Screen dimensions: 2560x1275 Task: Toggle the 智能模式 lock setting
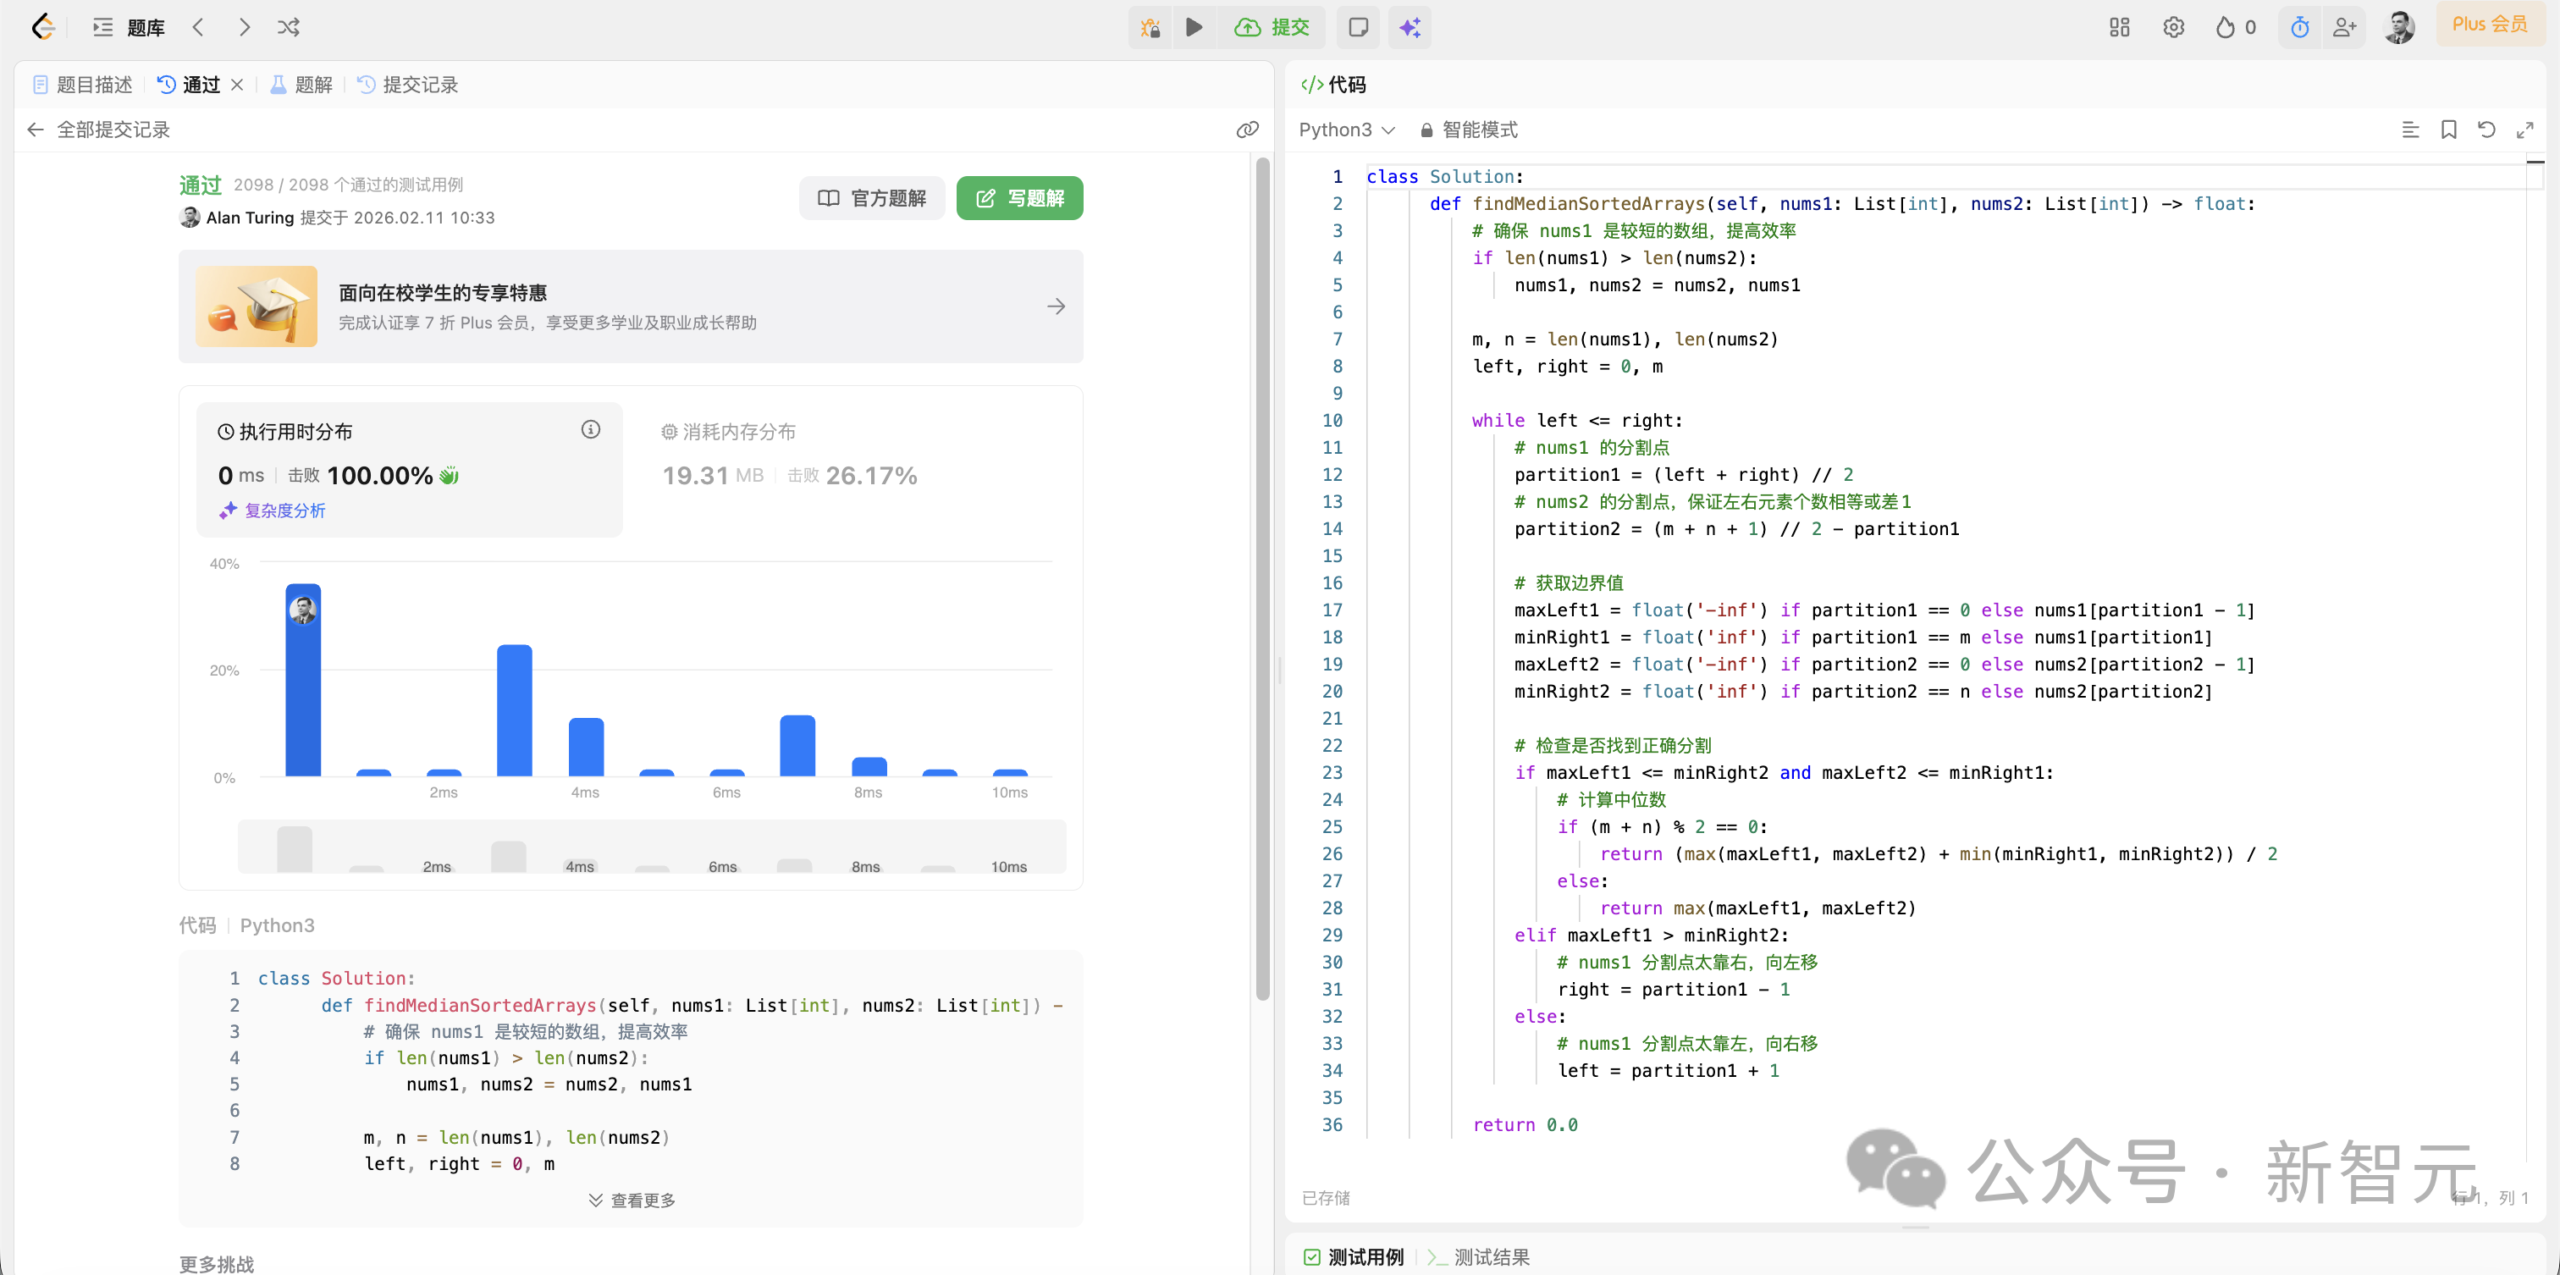pyautogui.click(x=1468, y=130)
